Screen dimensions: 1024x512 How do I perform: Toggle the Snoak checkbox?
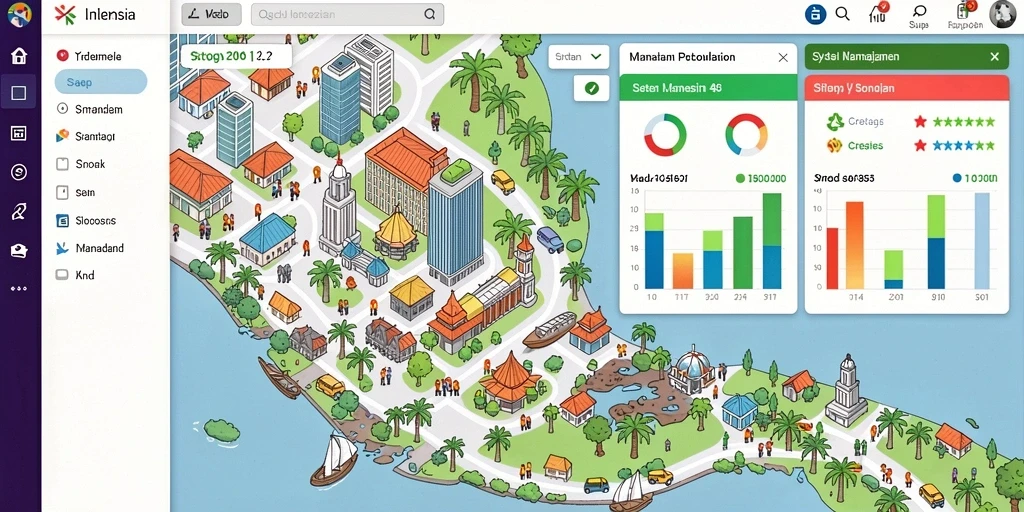point(63,164)
